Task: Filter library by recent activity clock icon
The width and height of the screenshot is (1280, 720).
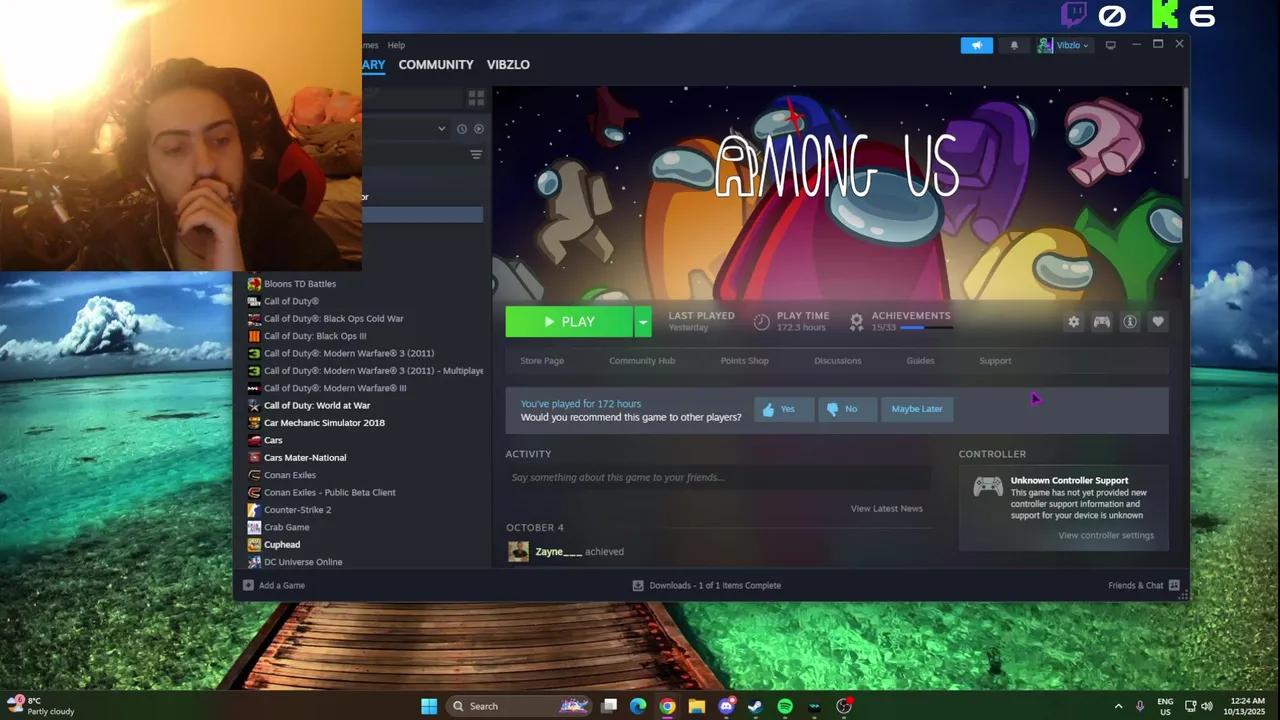Action: coord(461,128)
